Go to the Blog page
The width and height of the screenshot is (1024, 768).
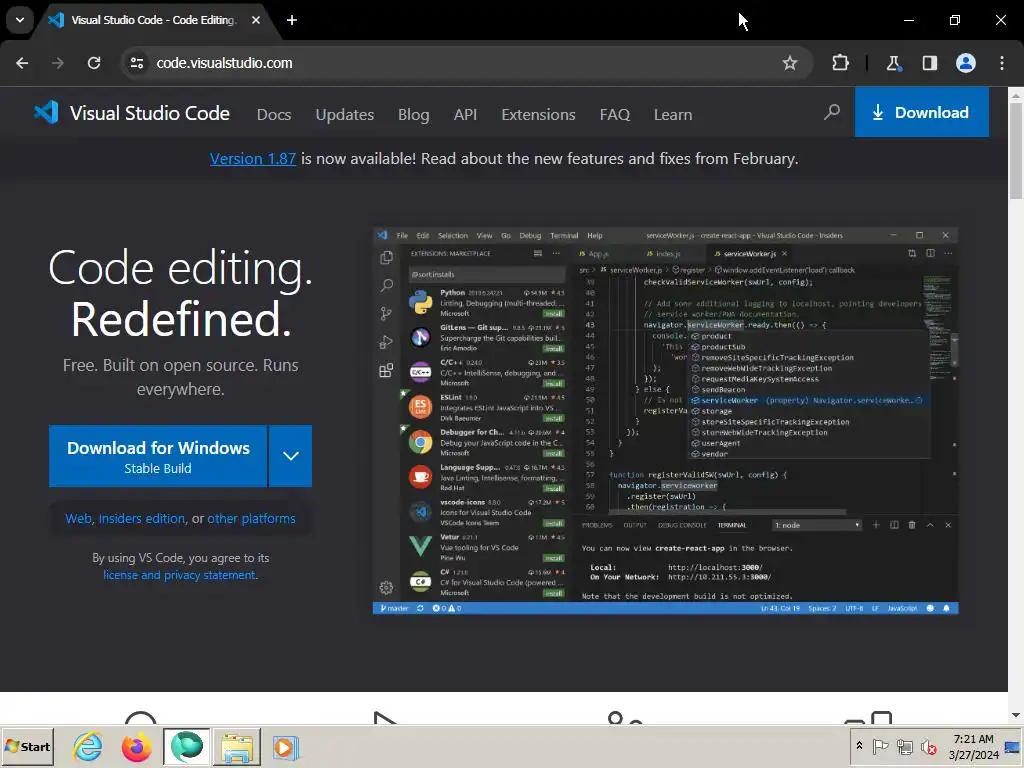[x=413, y=114]
